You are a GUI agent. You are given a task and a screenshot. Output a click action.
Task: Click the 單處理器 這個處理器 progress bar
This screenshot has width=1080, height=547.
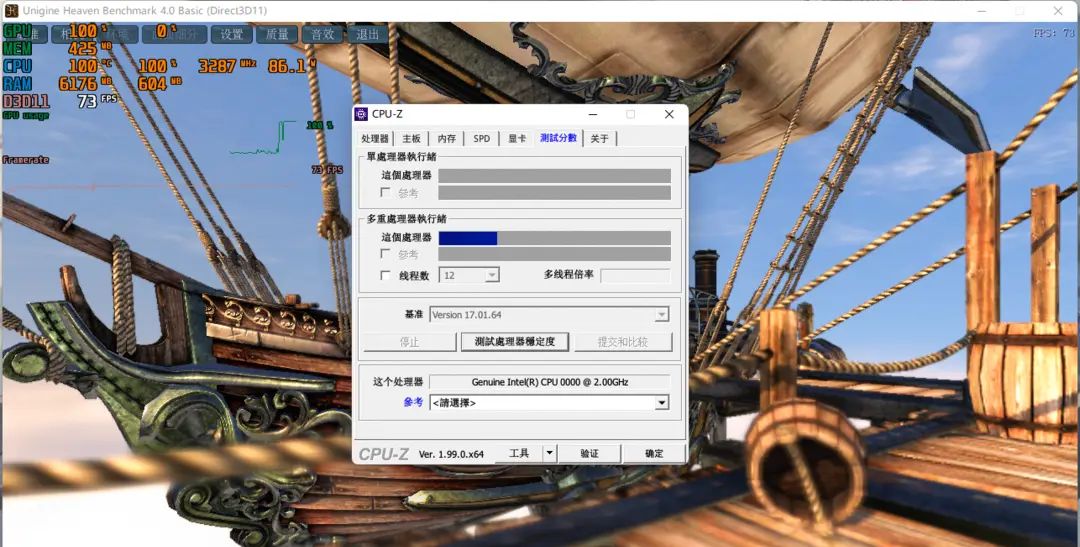pos(554,176)
